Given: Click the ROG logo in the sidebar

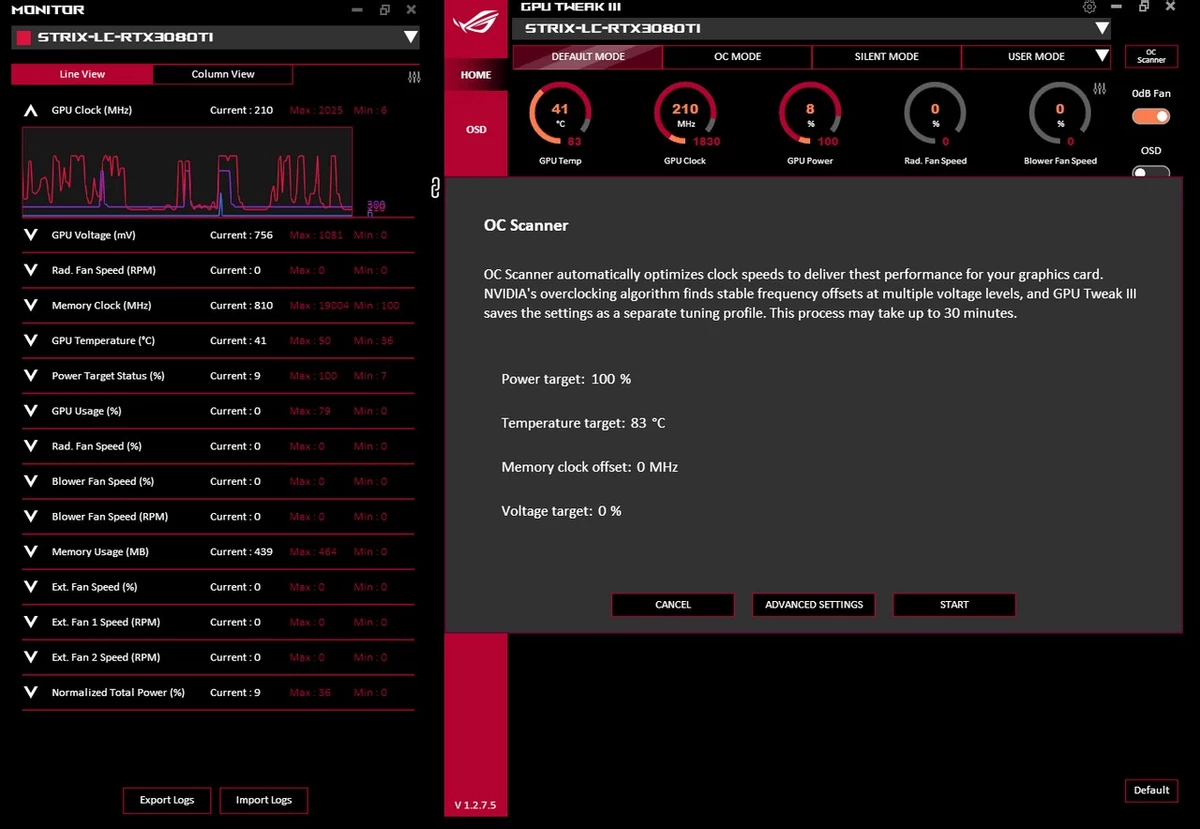Looking at the screenshot, I should pos(476,25).
